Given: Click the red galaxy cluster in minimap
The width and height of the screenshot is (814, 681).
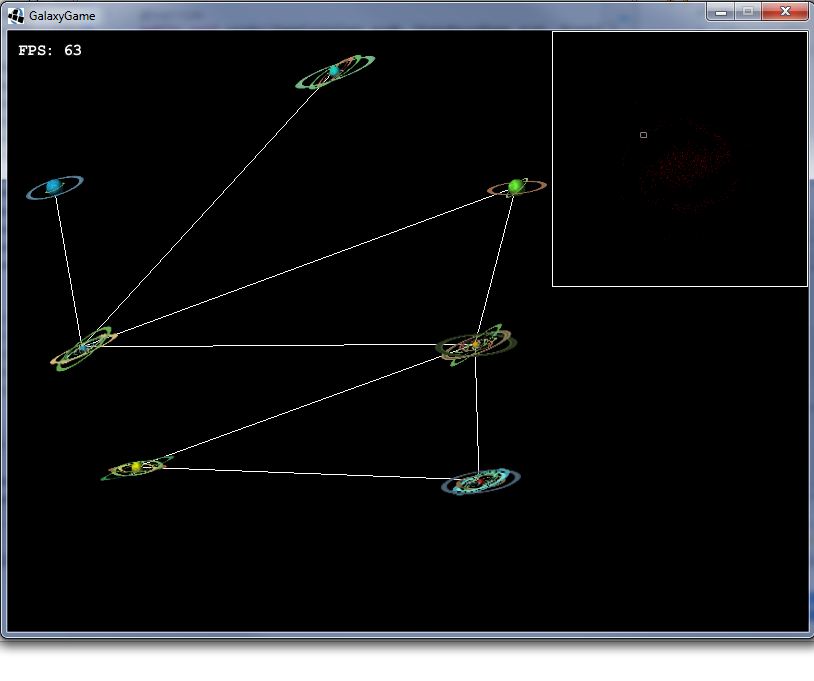Looking at the screenshot, I should [x=685, y=166].
